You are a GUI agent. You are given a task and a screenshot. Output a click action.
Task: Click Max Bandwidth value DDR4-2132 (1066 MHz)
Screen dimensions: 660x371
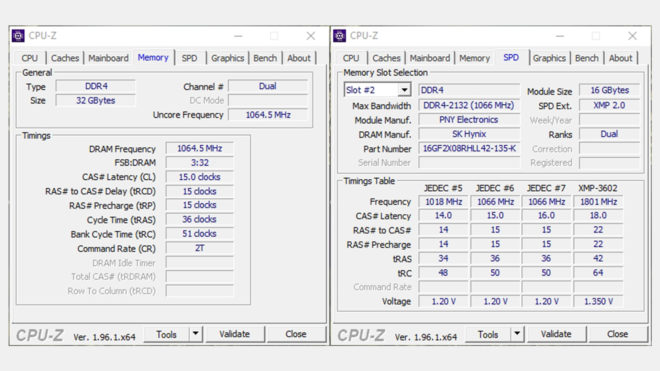tap(469, 106)
